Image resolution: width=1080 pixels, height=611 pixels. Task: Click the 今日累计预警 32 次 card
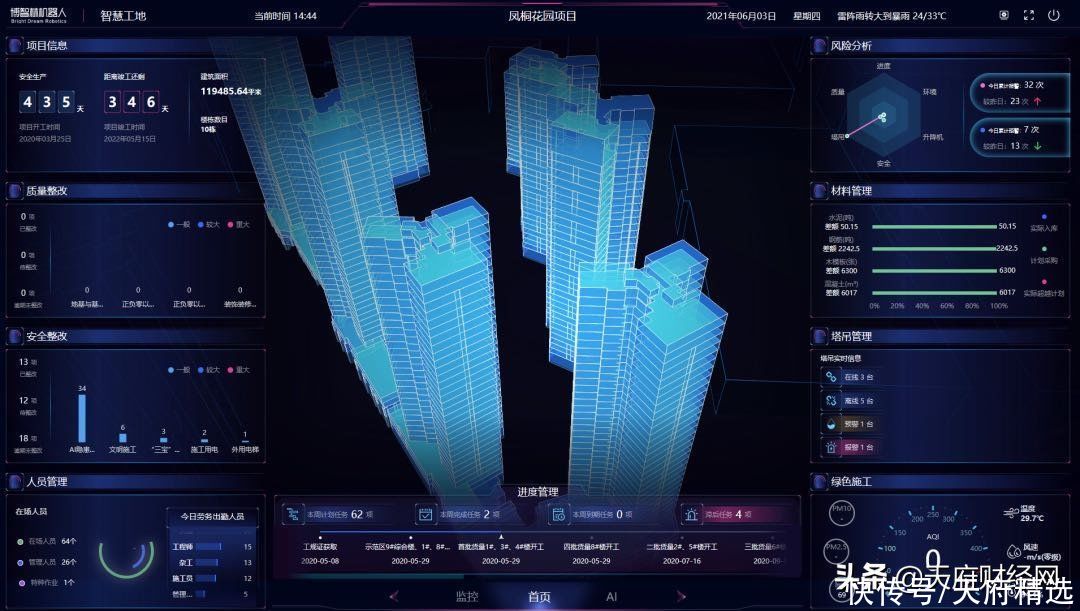click(1019, 93)
